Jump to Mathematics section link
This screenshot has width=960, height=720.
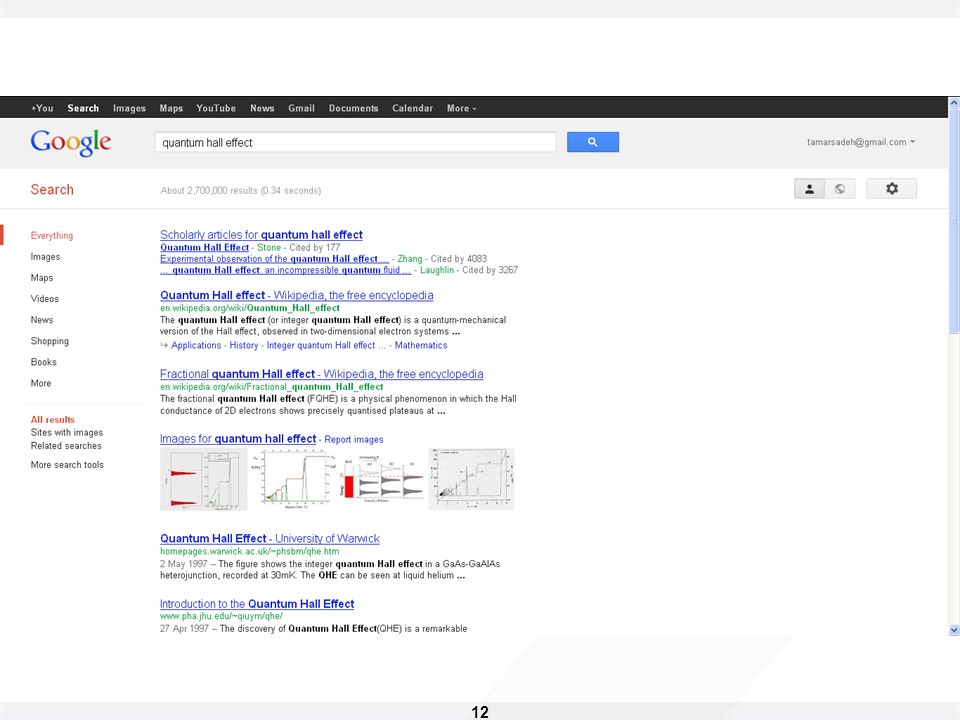click(x=421, y=345)
